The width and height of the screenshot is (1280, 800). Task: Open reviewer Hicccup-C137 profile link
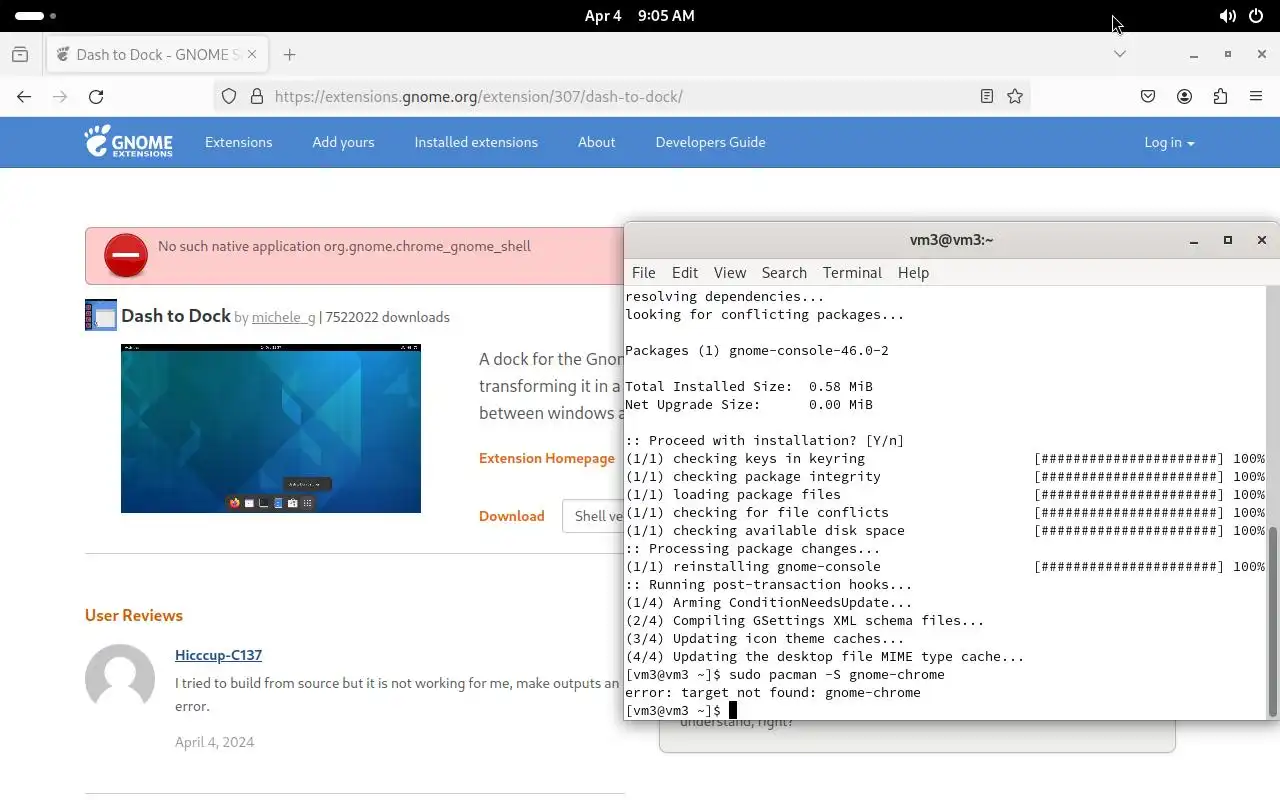pyautogui.click(x=218, y=655)
